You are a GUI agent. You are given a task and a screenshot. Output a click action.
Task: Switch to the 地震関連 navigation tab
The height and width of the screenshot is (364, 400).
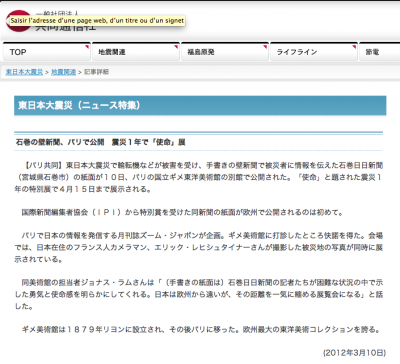pyautogui.click(x=136, y=52)
